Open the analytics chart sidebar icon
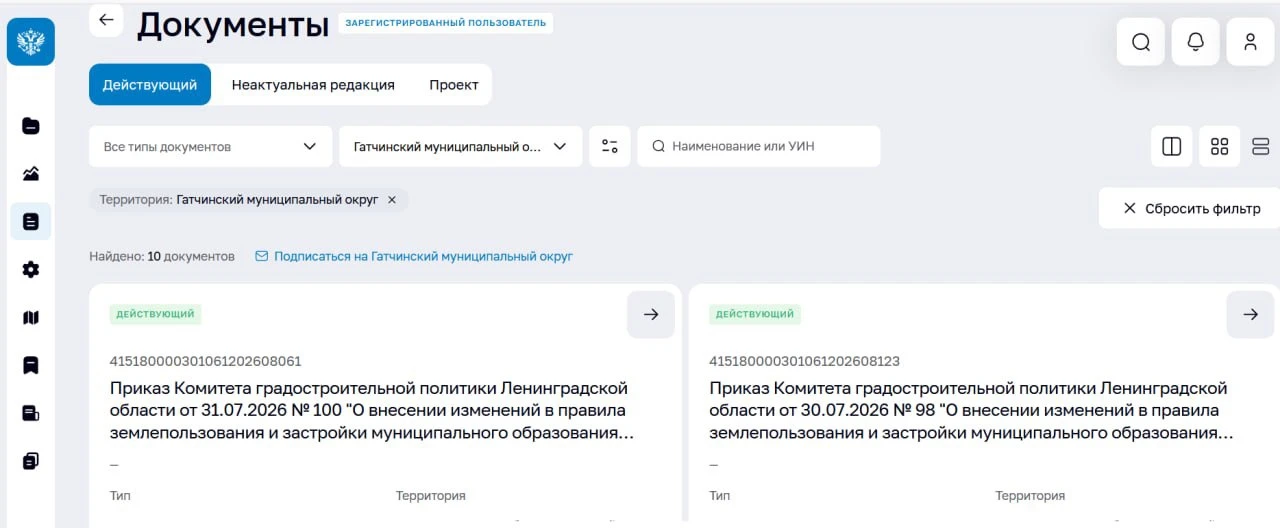 tap(31, 174)
